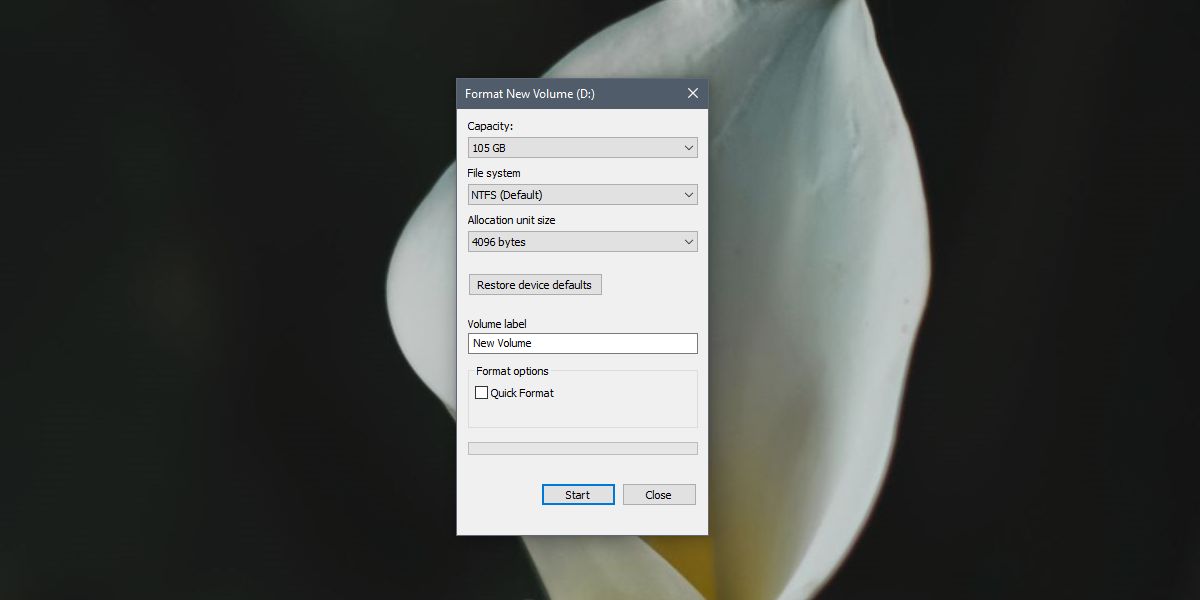Viewport: 1200px width, 600px height.
Task: Click the Volume label caption text
Action: pos(497,324)
